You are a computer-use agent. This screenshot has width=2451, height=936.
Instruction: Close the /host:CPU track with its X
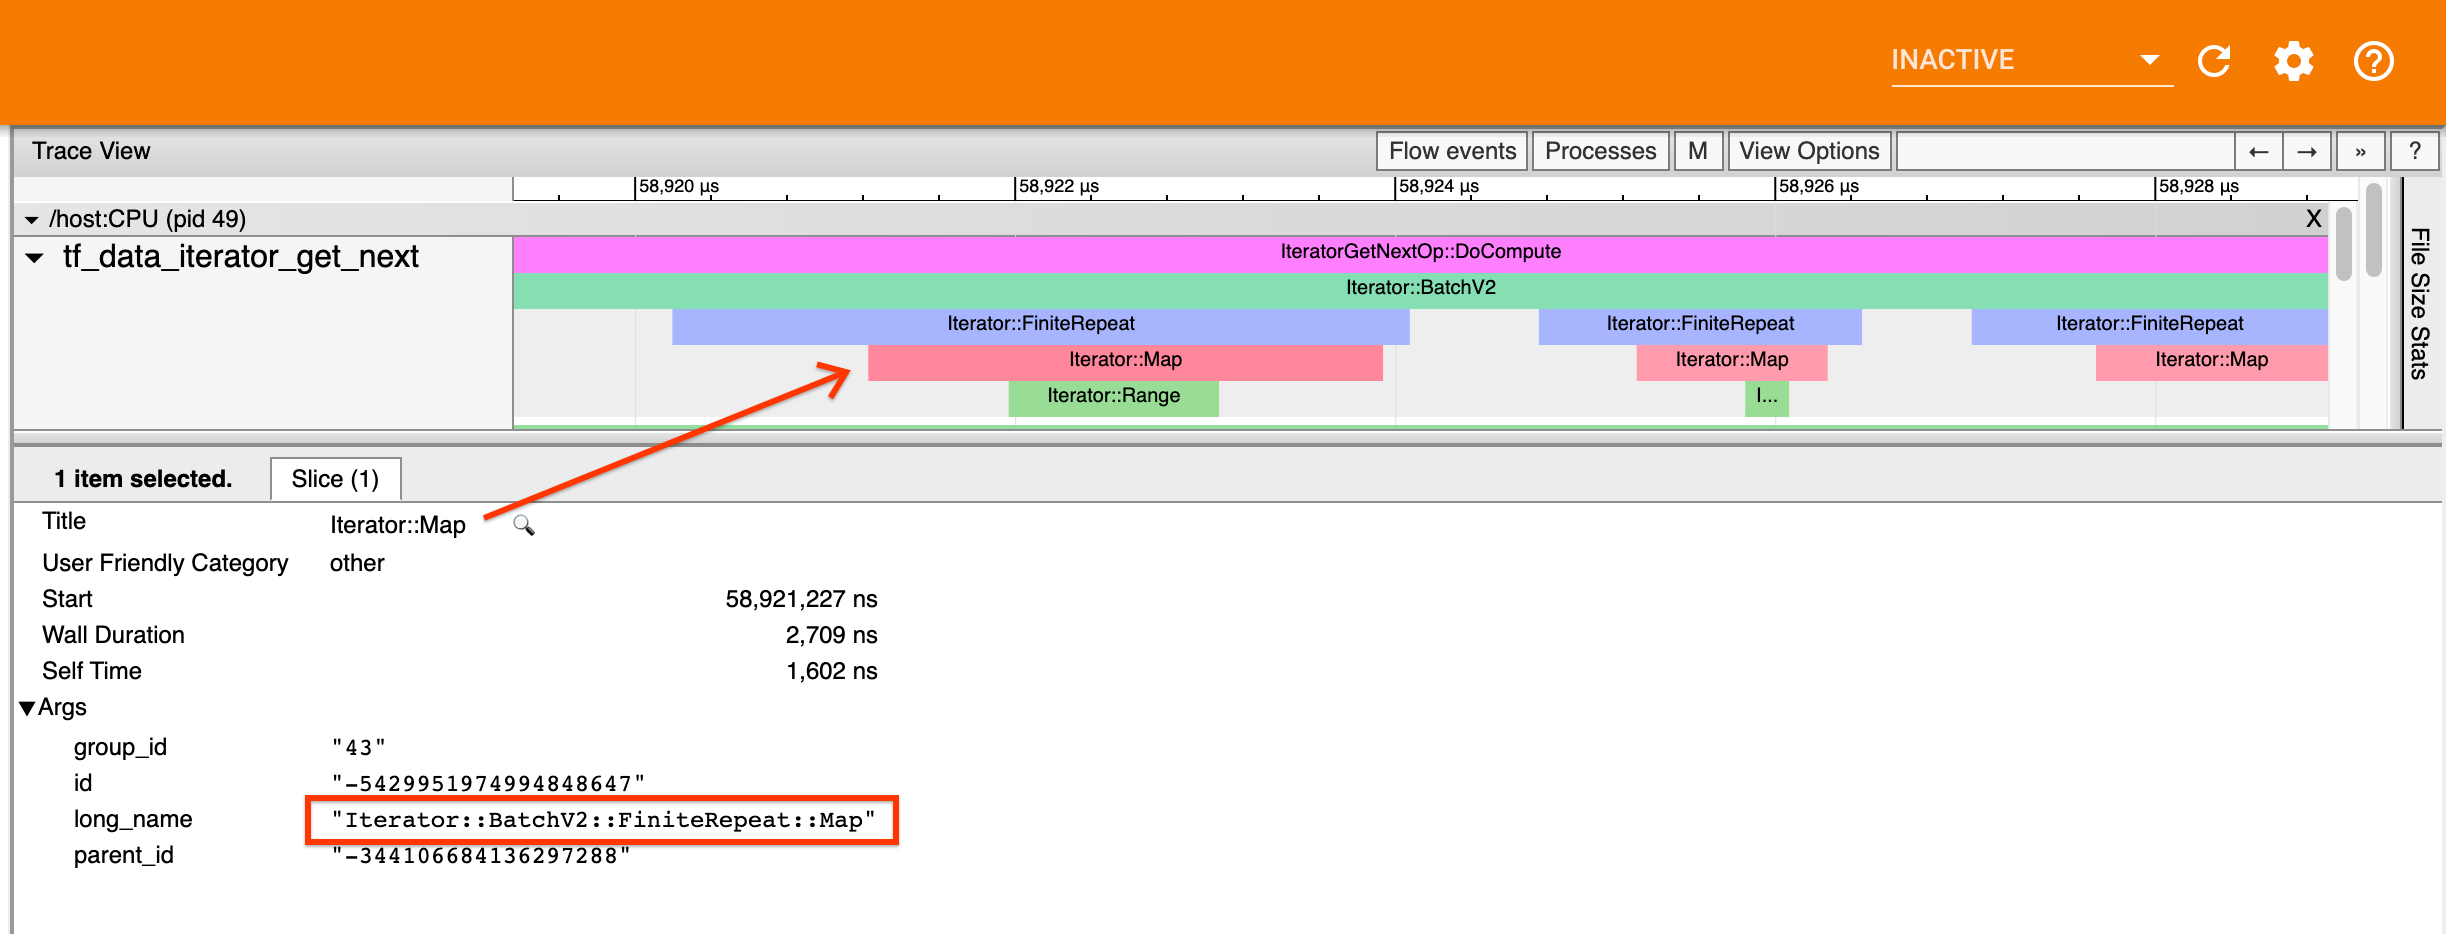click(x=2314, y=218)
